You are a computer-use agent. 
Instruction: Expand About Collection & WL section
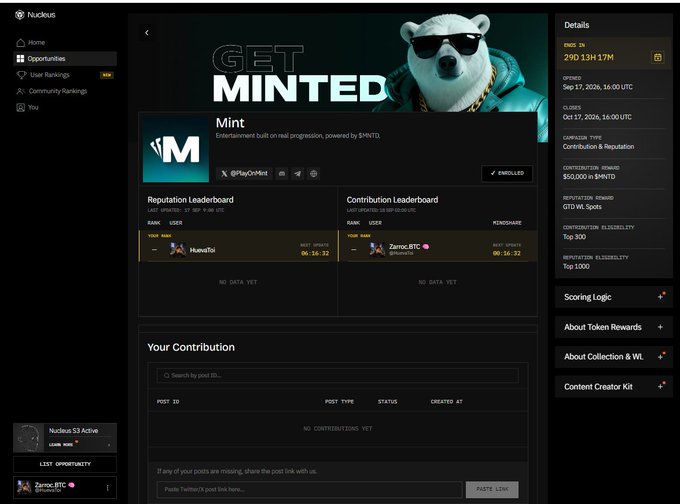click(614, 357)
